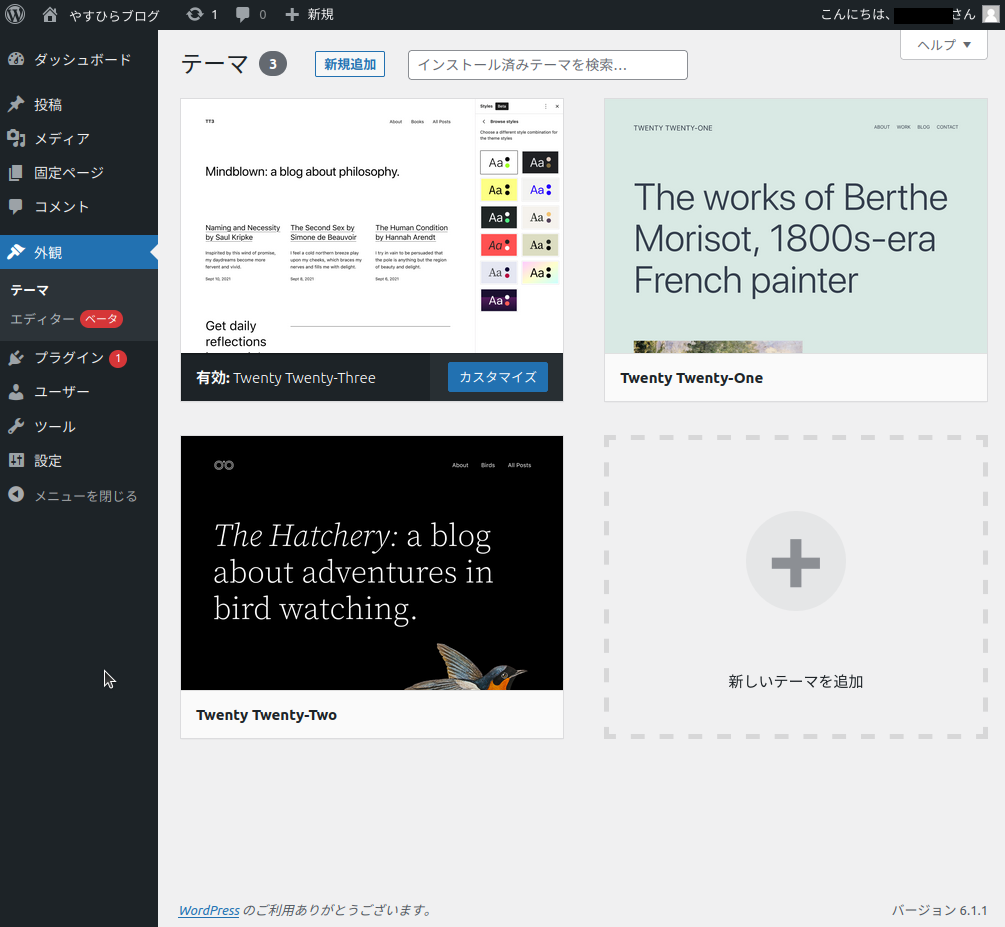Click the 新規追加 button
Viewport: 1005px width, 927px height.
(350, 64)
